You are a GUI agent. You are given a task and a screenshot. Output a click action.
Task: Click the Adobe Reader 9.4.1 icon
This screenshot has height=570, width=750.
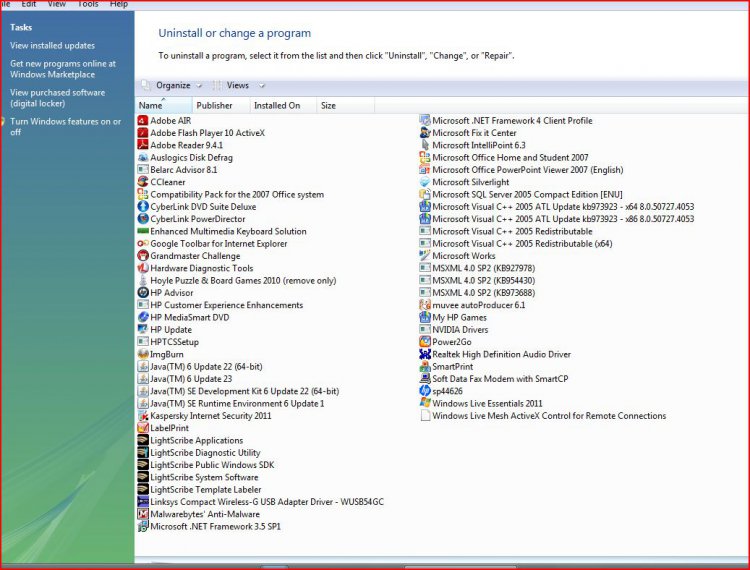pos(143,145)
